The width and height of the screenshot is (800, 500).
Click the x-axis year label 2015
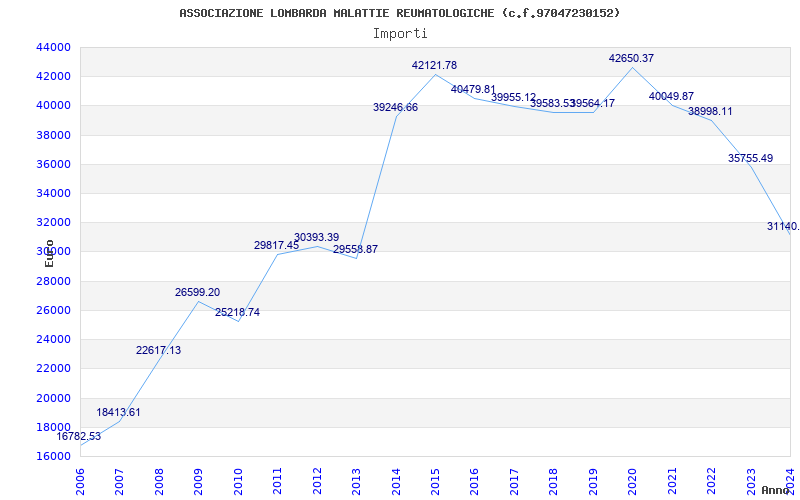[x=435, y=482]
